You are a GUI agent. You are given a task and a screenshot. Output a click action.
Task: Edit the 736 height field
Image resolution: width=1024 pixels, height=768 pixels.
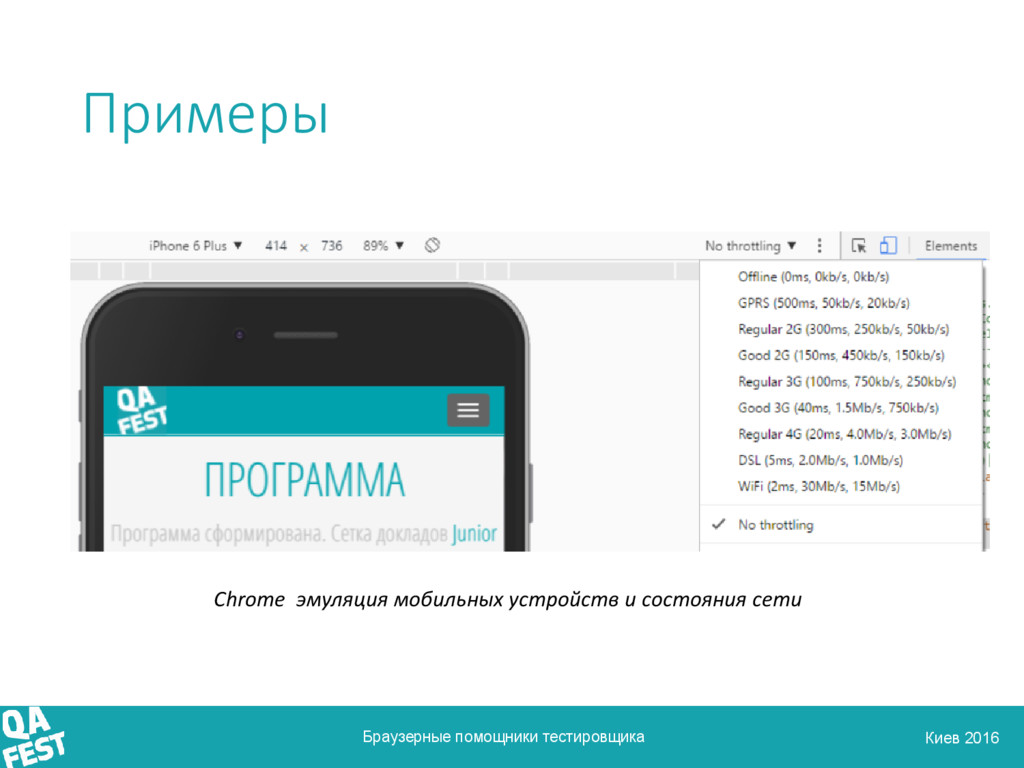pos(331,246)
